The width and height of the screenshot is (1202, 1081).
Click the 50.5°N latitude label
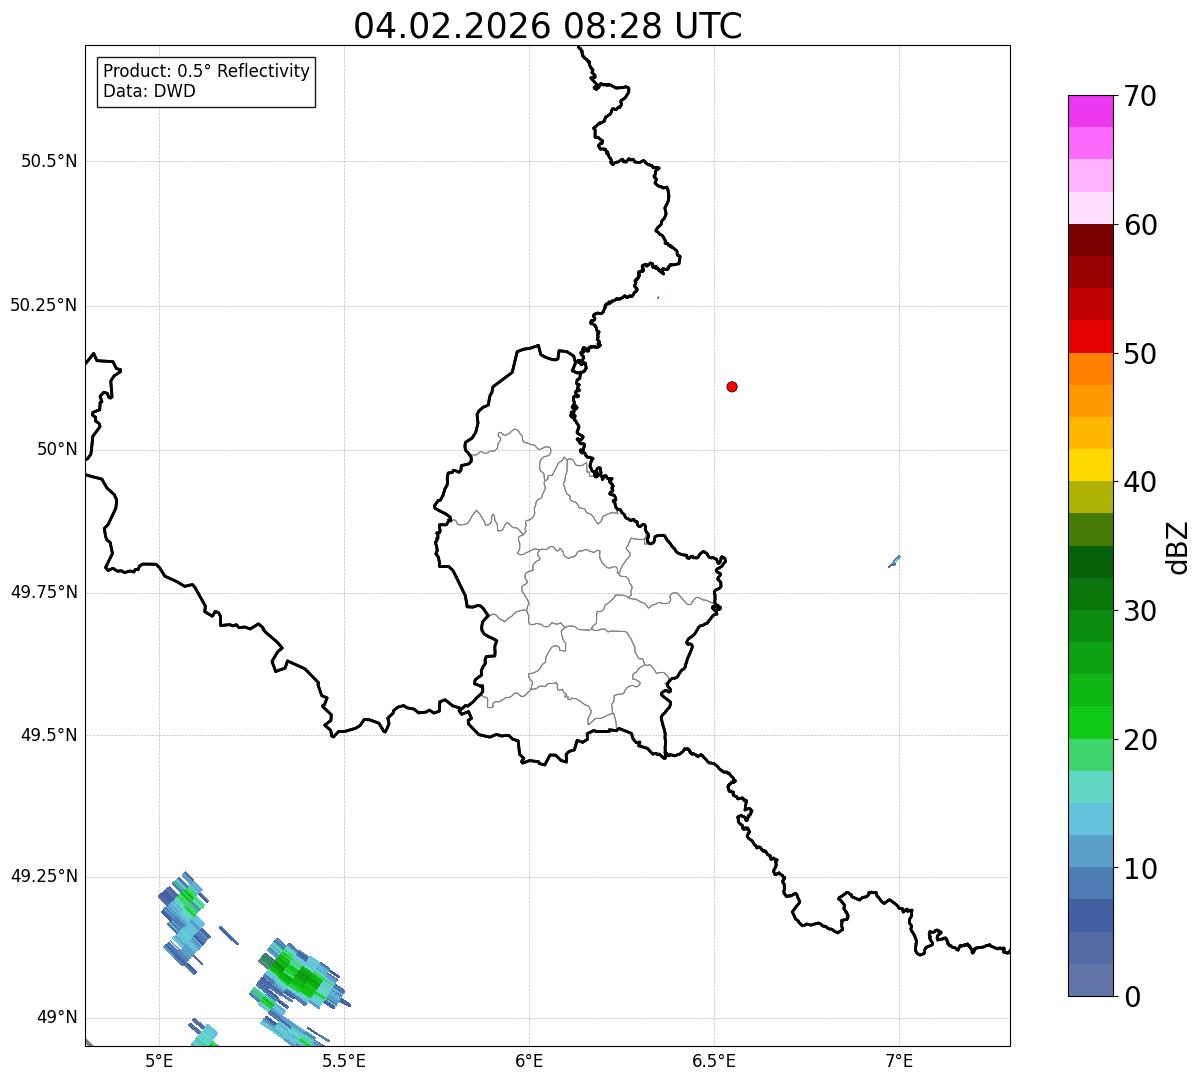pos(49,161)
